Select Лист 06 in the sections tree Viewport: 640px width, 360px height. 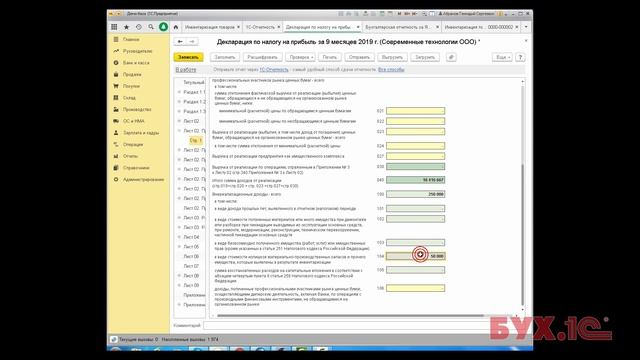[191, 256]
